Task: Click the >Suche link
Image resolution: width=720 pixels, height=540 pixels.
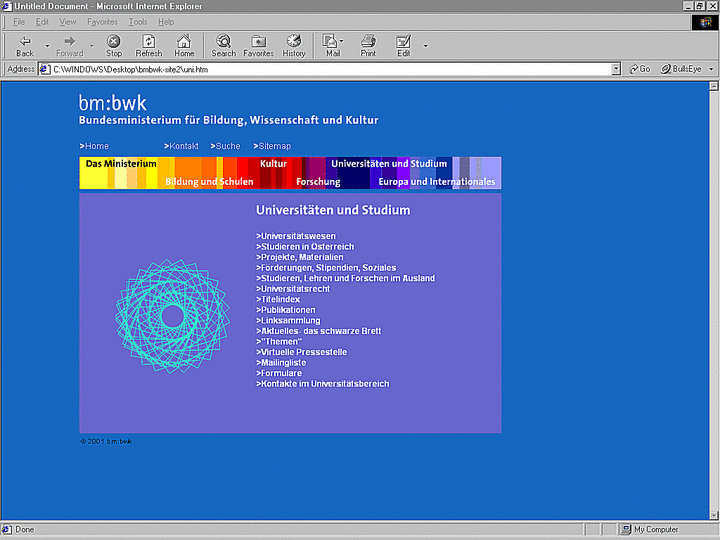Action: (225, 146)
